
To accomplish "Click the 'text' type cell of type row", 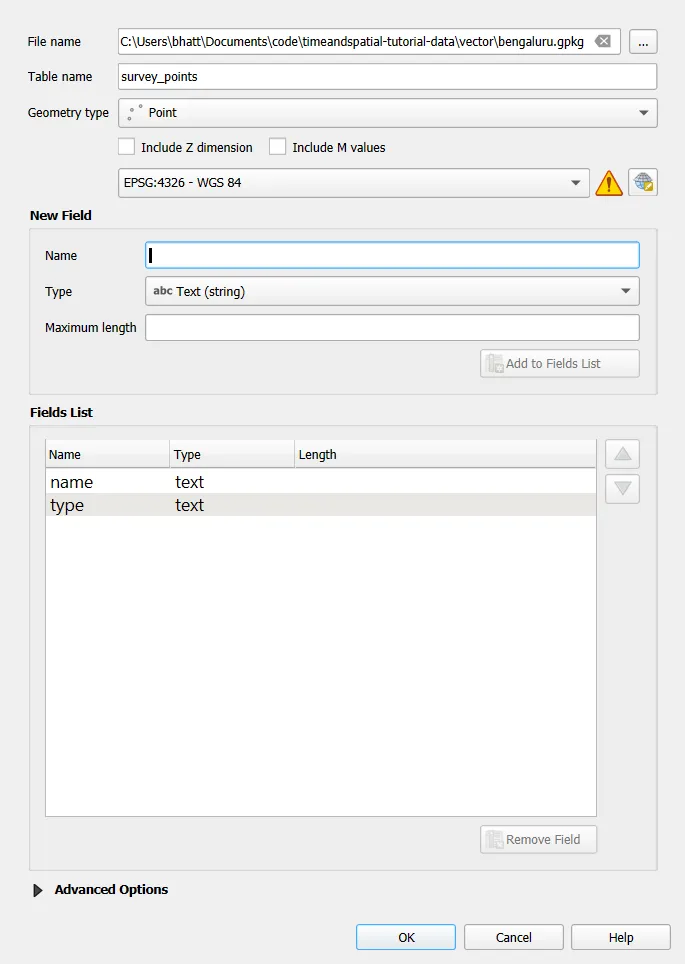I will click(189, 505).
